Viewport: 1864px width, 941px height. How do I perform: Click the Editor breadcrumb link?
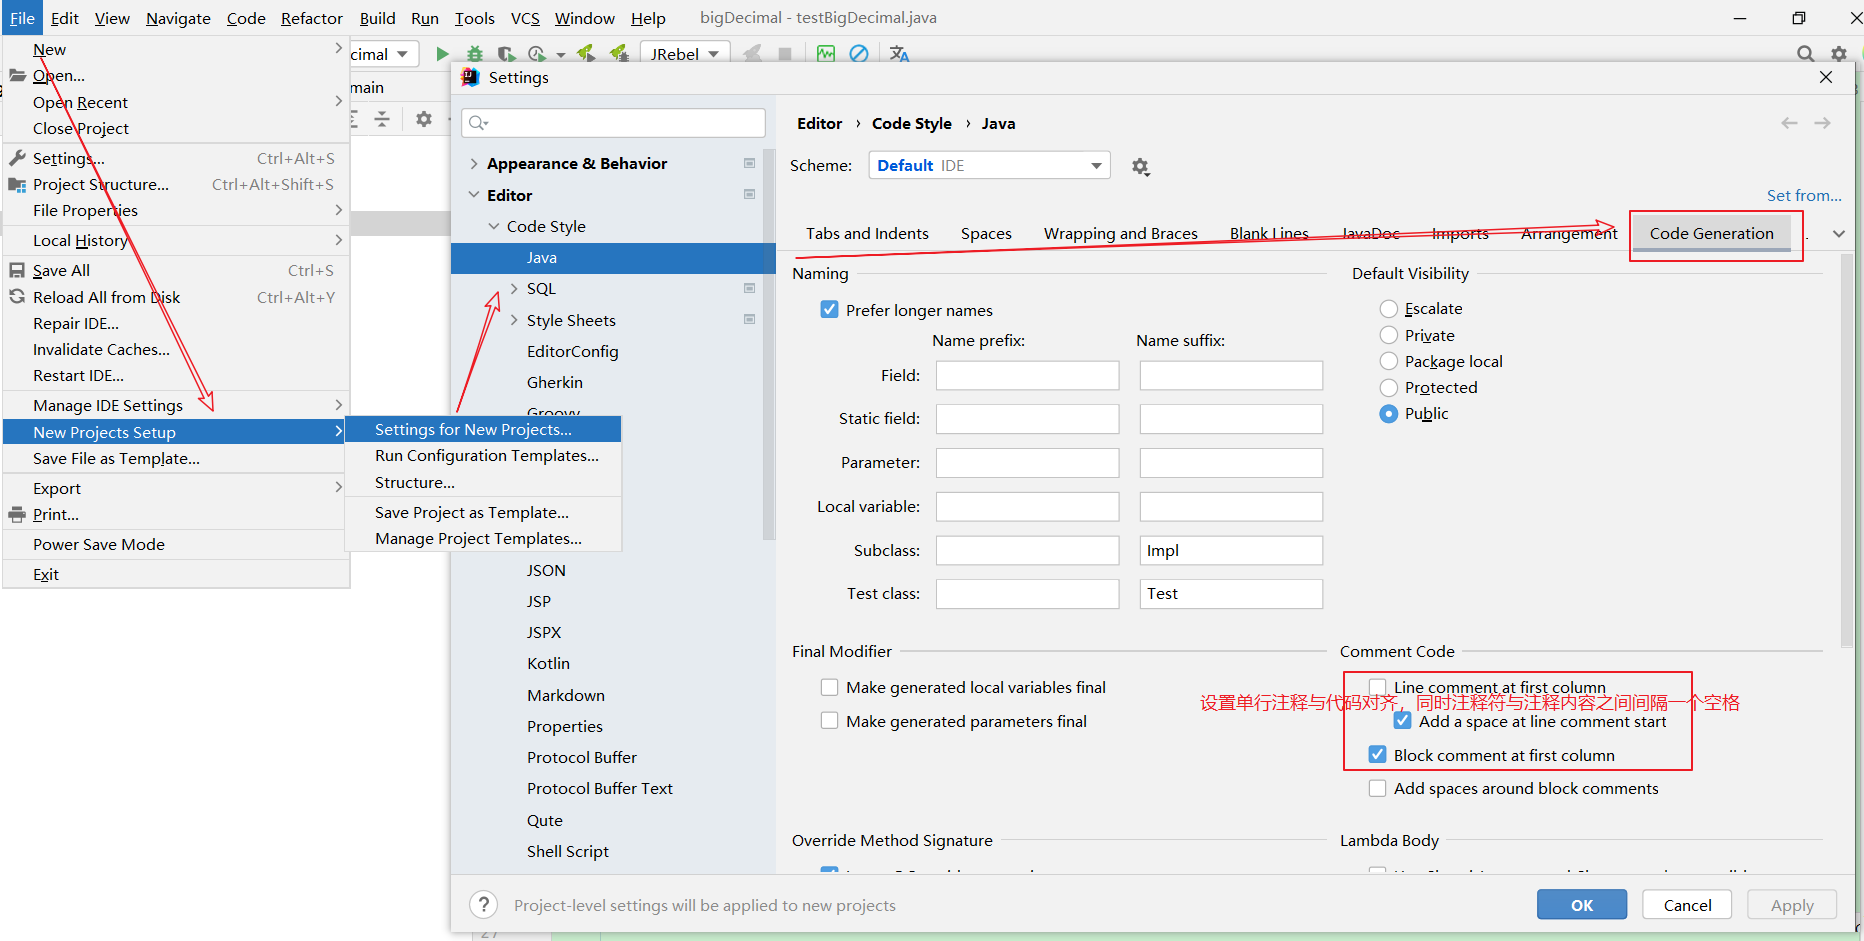[x=819, y=123]
